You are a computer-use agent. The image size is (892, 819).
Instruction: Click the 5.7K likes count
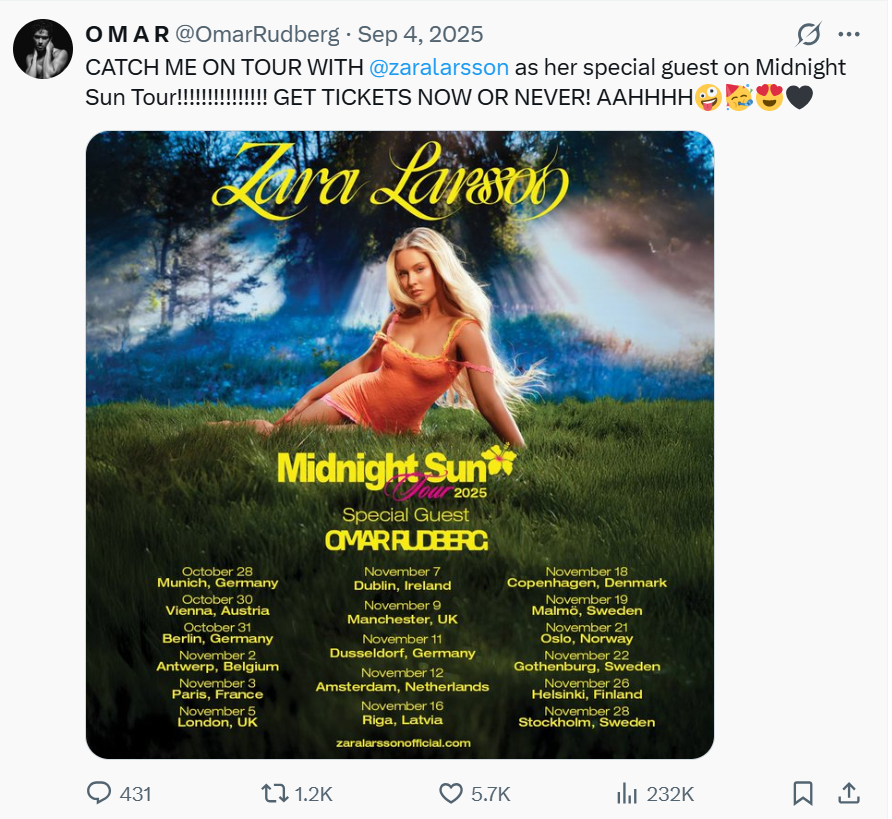pyautogui.click(x=490, y=794)
